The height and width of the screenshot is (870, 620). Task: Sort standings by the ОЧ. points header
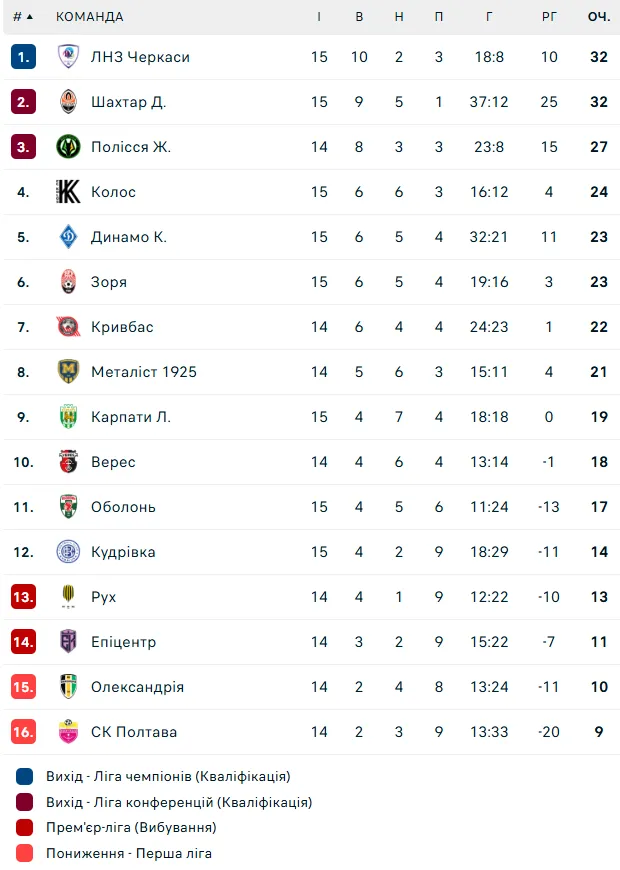pos(598,17)
